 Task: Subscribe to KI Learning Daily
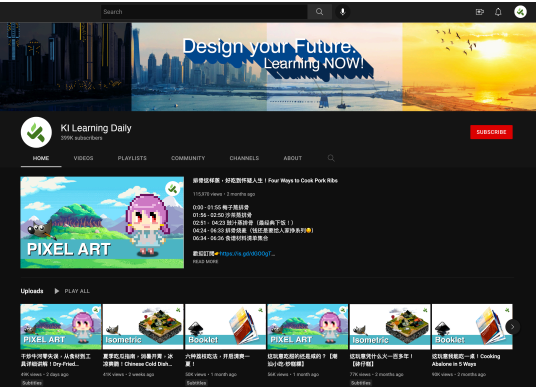point(491,132)
